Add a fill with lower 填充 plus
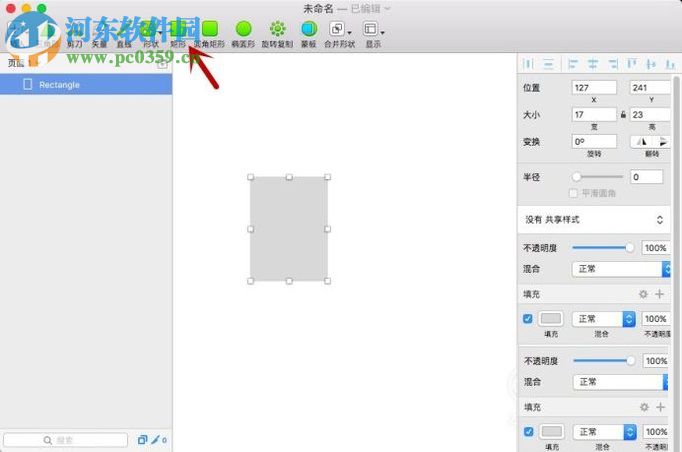 [660, 407]
